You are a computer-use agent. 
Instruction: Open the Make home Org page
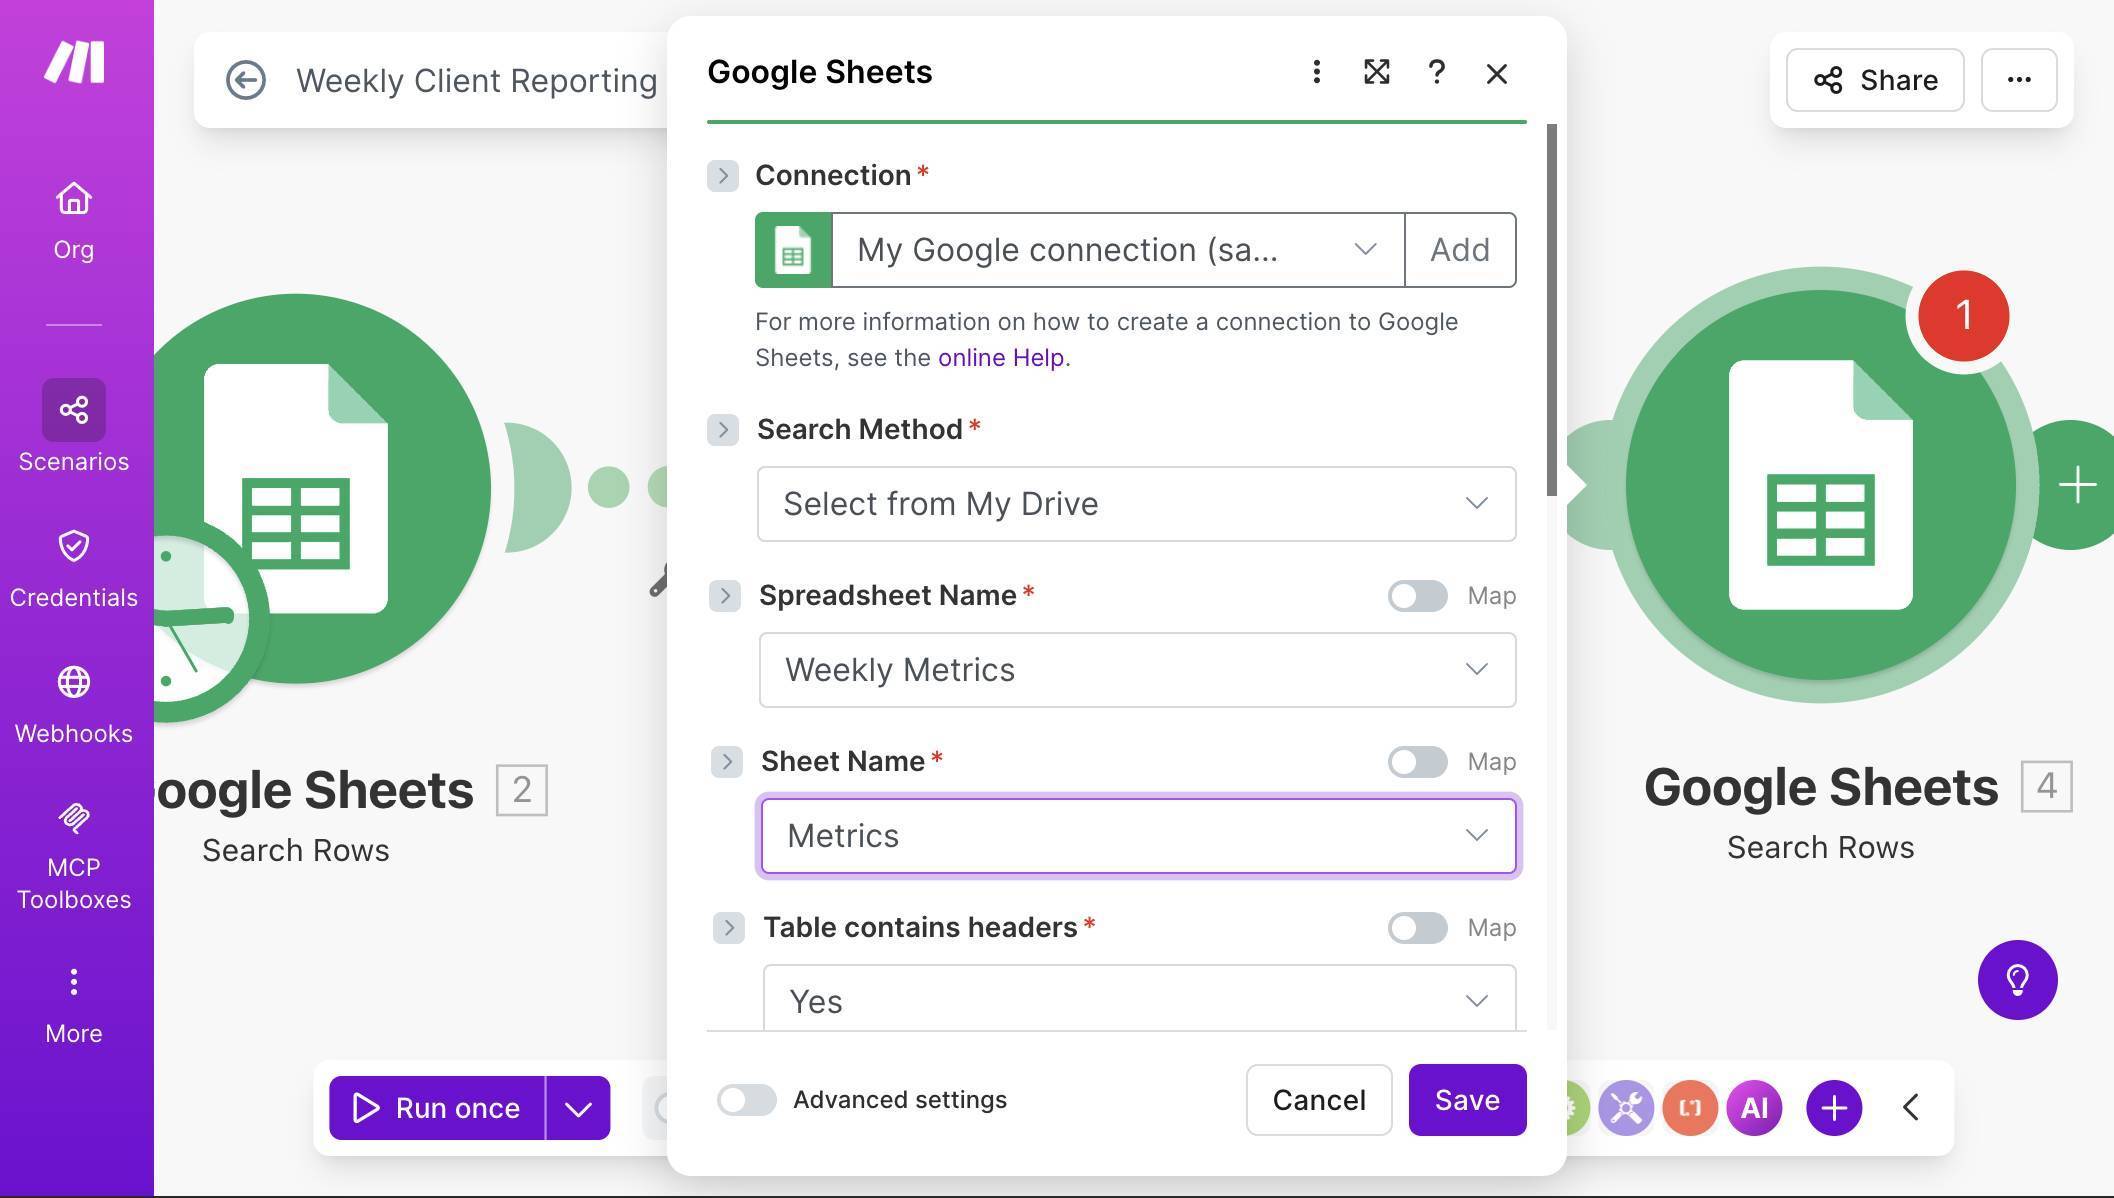[x=73, y=215]
